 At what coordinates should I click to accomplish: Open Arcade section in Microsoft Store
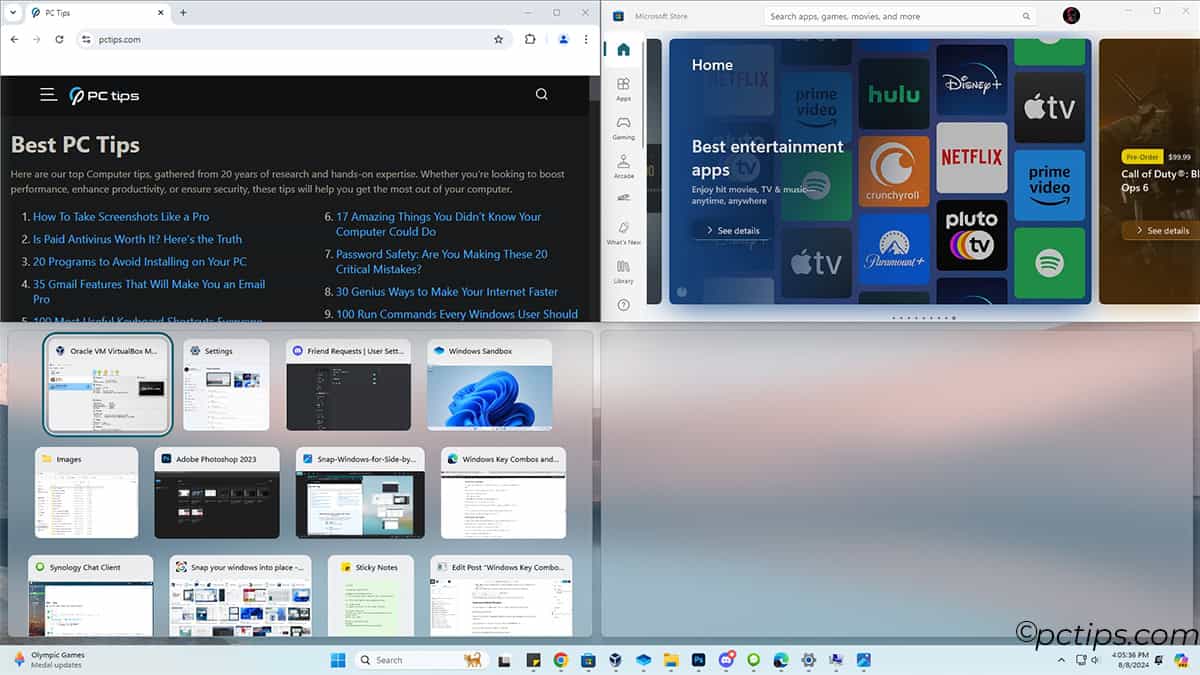point(623,165)
